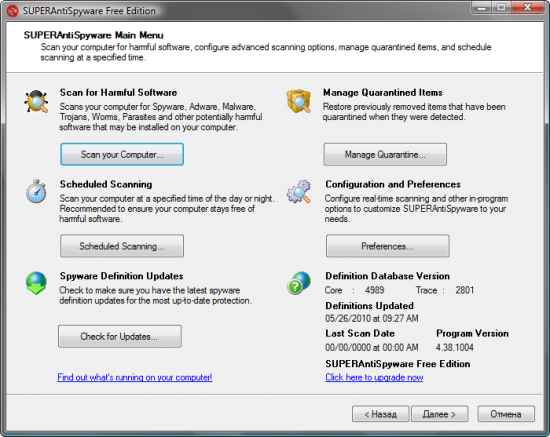Click the ladybug scan icon
The height and width of the screenshot is (437, 550).
pos(36,102)
